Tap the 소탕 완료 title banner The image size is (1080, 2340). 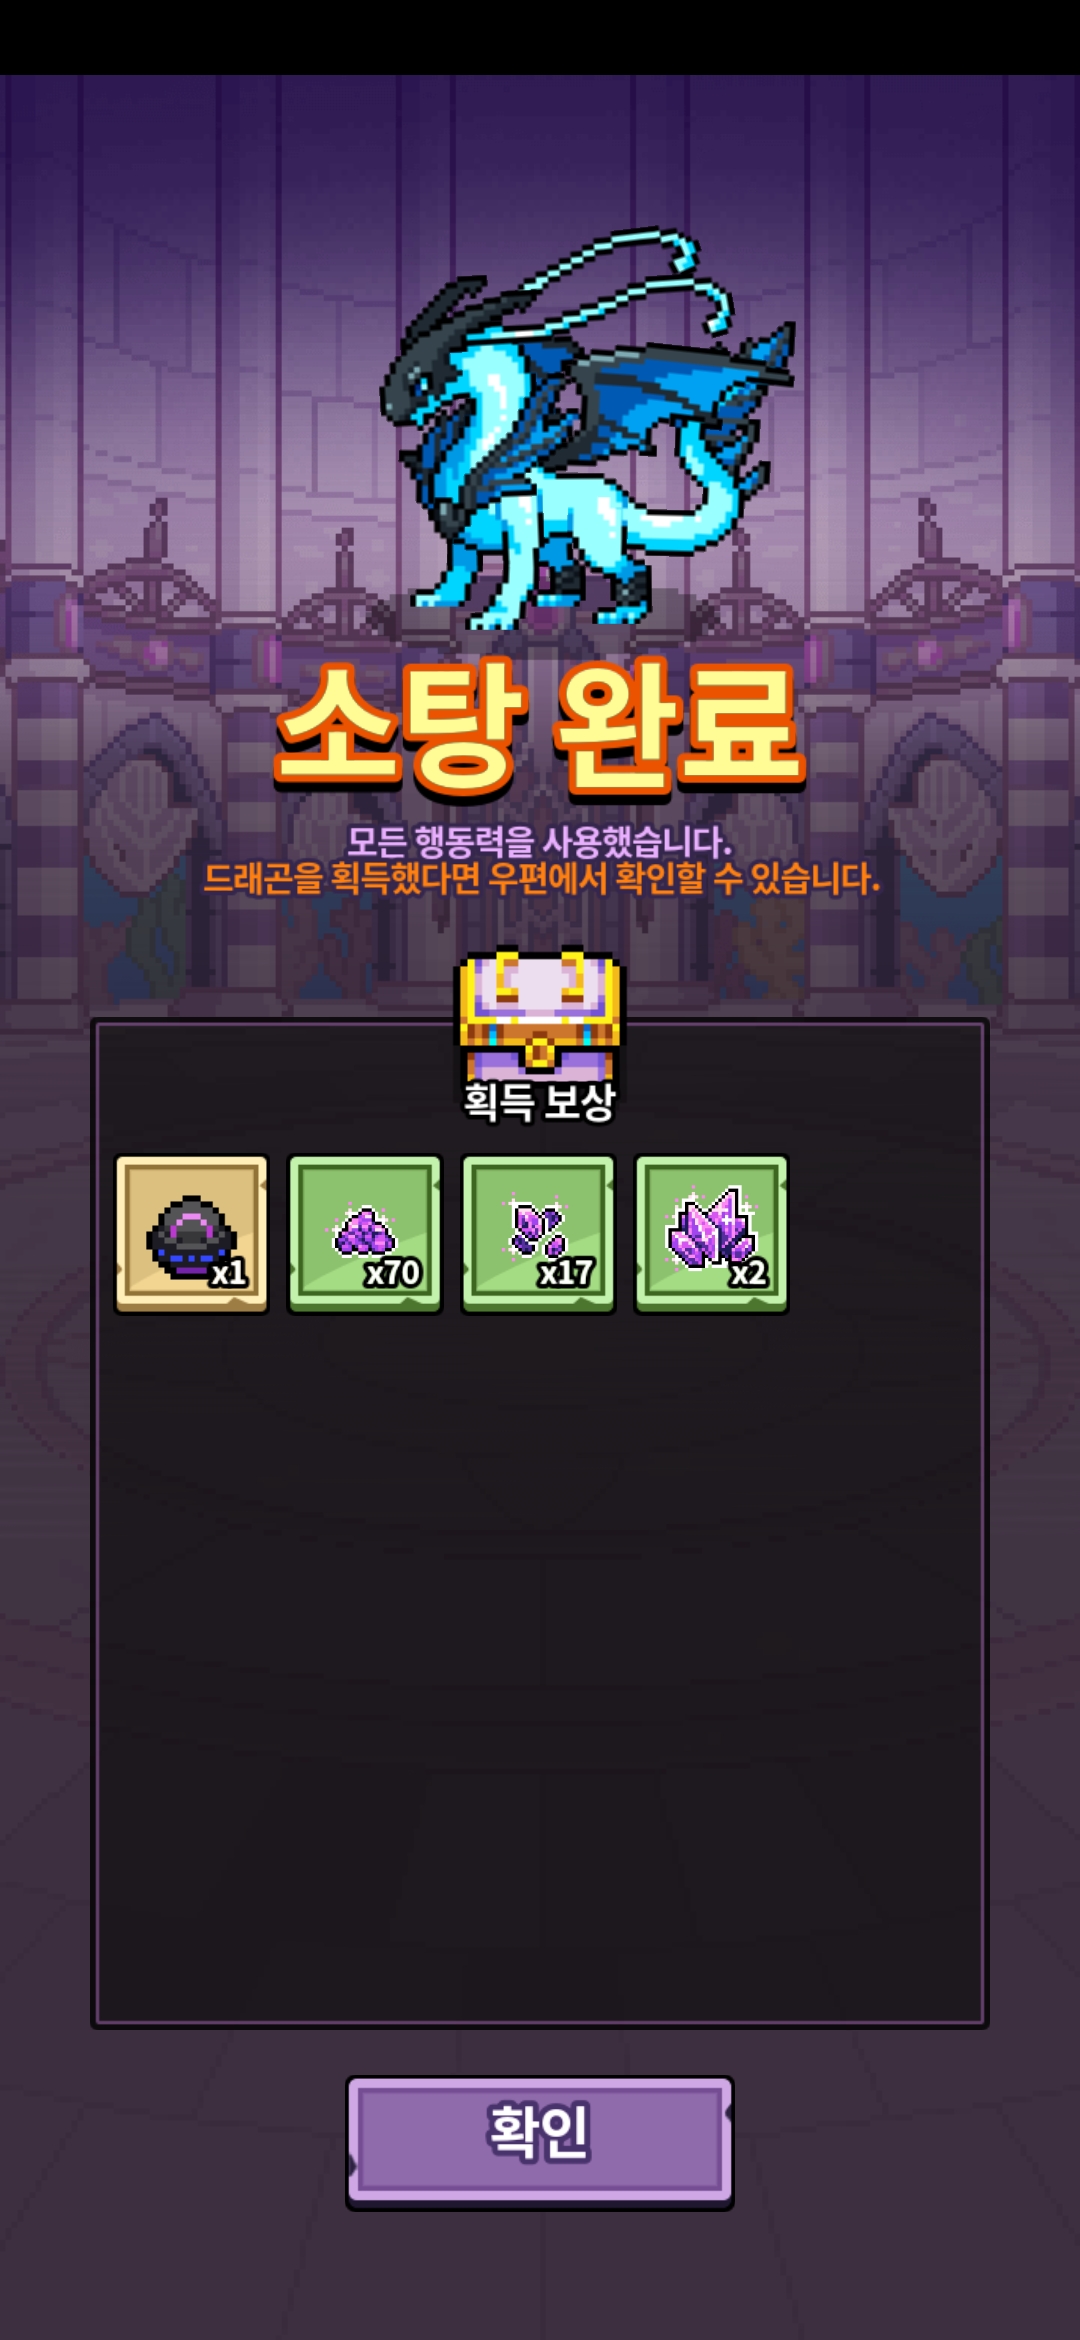pyautogui.click(x=540, y=727)
